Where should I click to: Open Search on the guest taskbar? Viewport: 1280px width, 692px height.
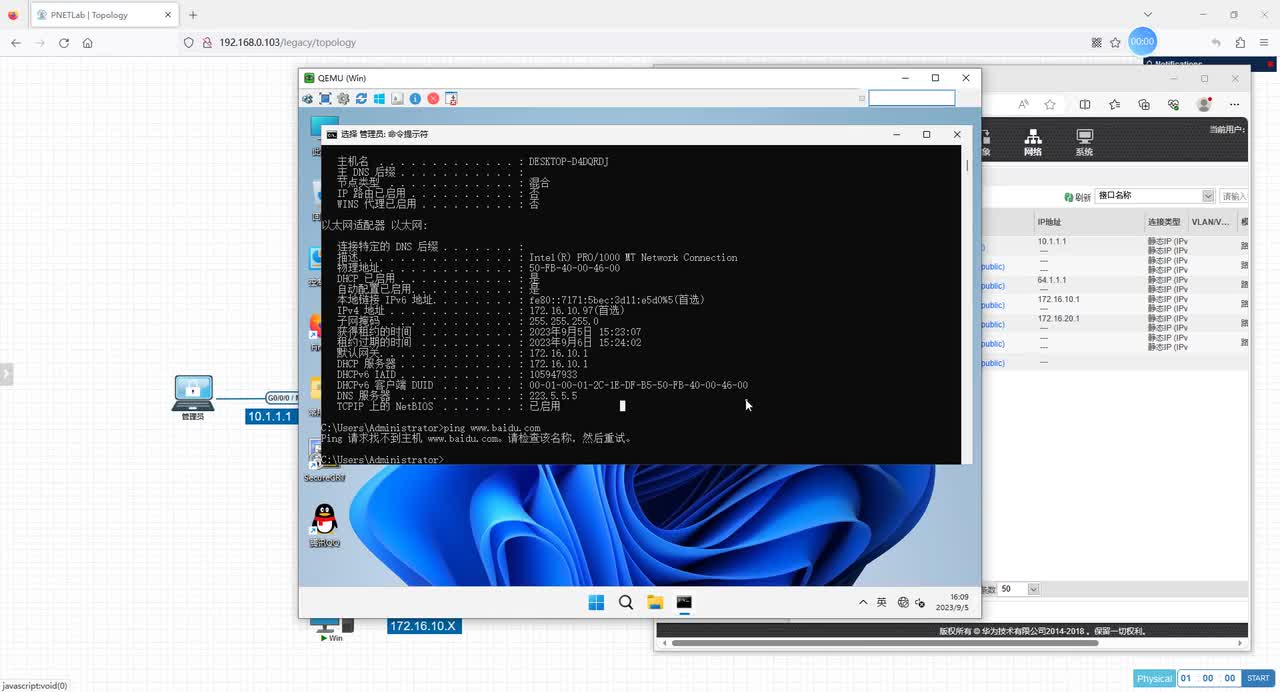(626, 602)
